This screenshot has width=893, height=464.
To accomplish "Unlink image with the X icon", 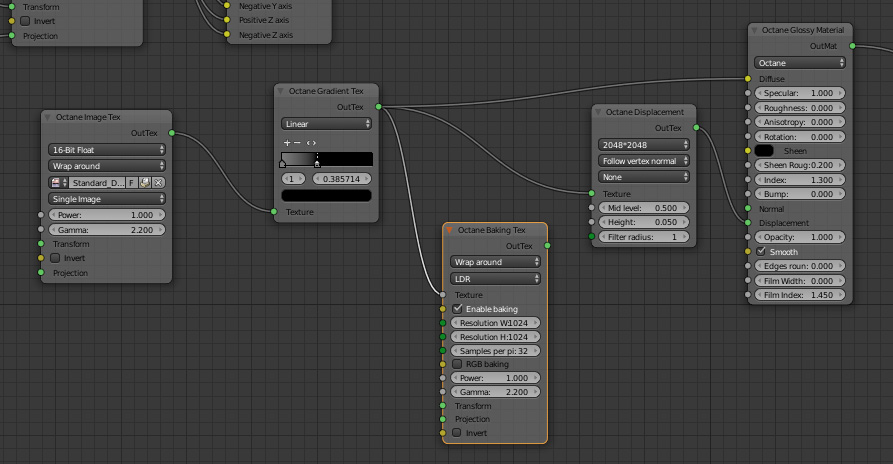I will click(x=158, y=183).
